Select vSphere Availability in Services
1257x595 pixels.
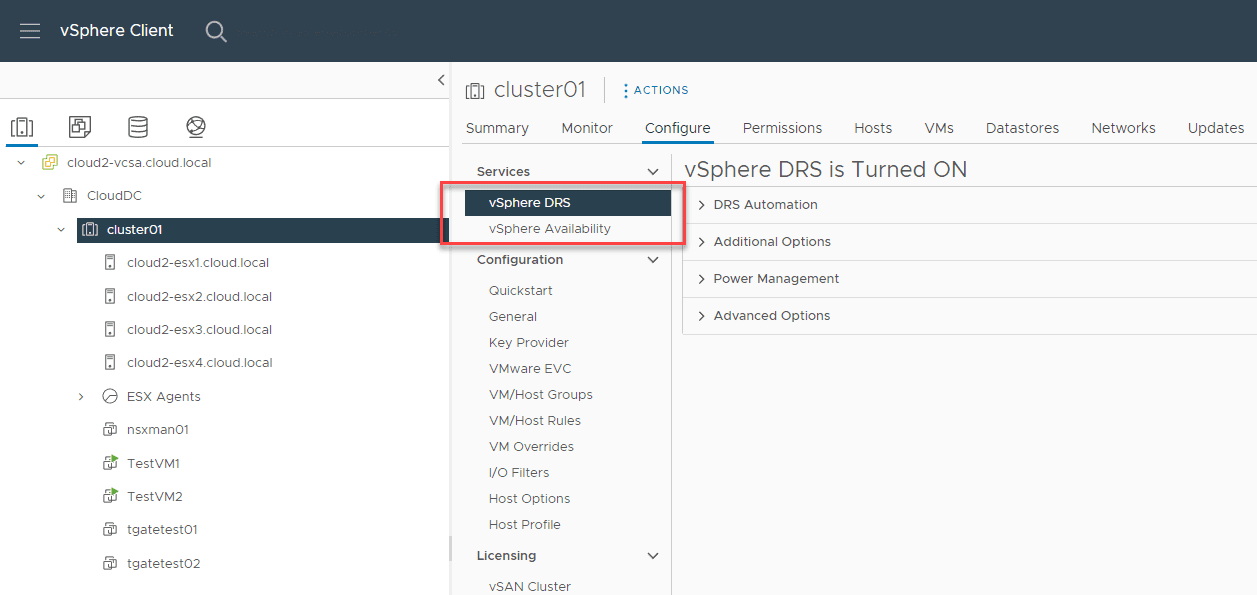coord(550,229)
